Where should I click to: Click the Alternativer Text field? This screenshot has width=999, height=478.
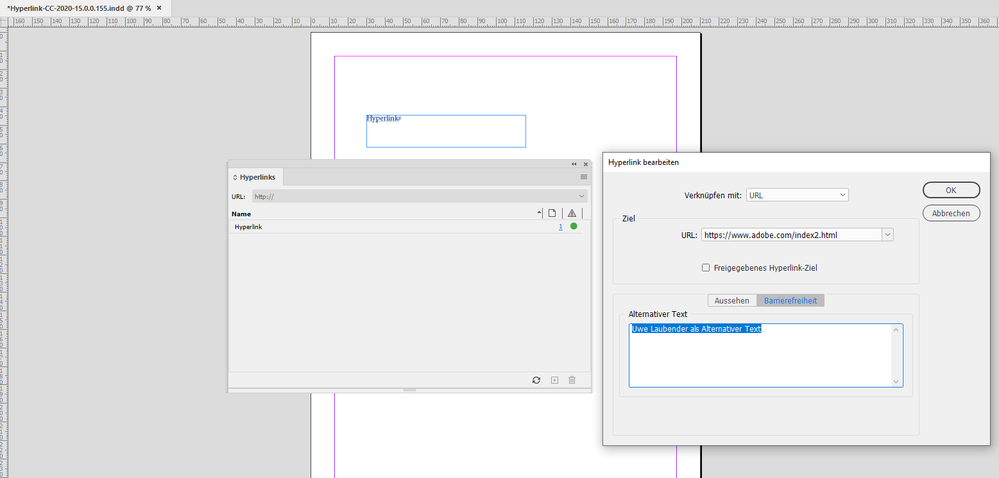coord(766,355)
